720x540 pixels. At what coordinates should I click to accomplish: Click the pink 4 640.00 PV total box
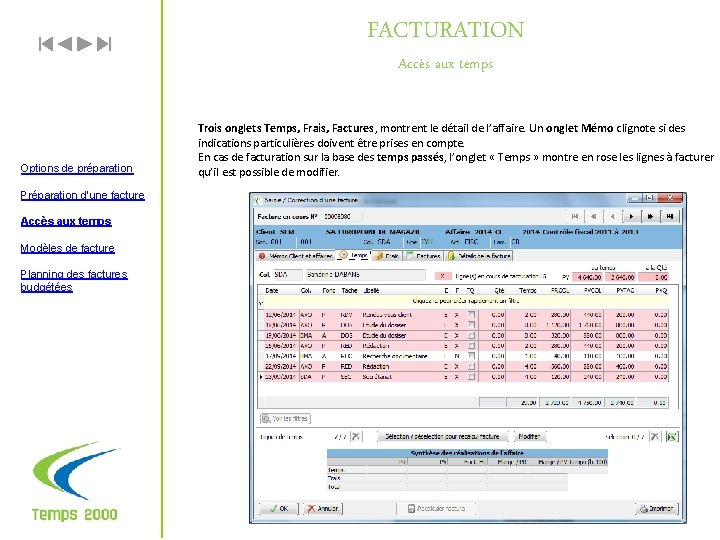pyautogui.click(x=587, y=277)
